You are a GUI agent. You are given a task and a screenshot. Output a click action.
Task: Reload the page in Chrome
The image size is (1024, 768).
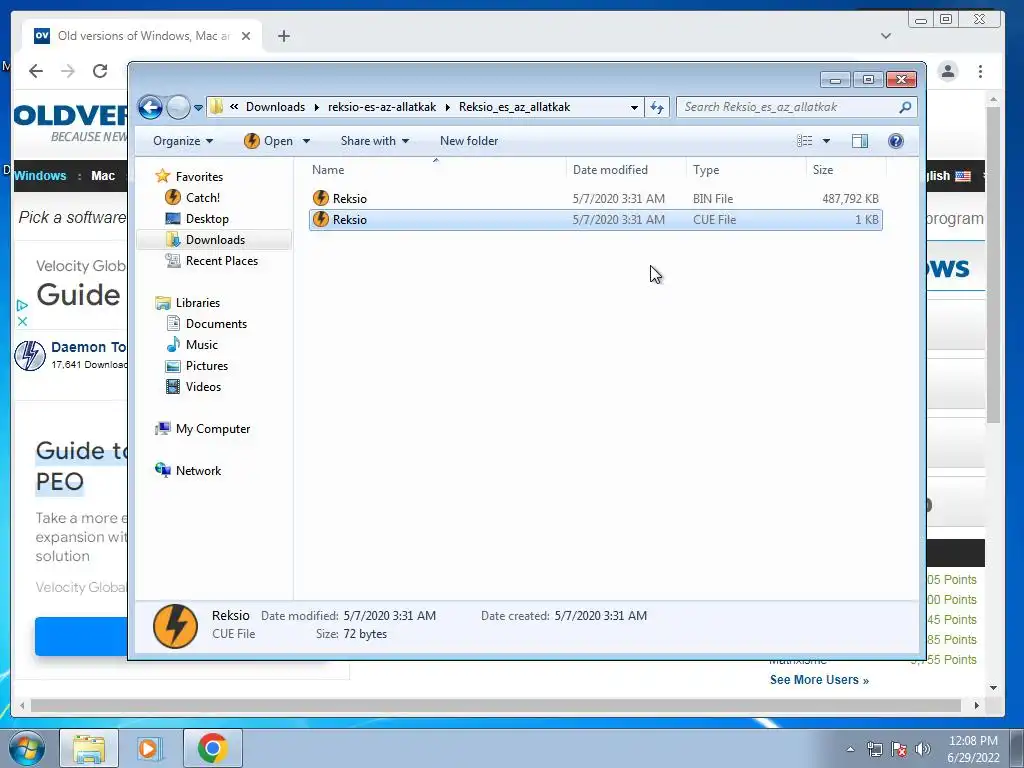(x=100, y=71)
